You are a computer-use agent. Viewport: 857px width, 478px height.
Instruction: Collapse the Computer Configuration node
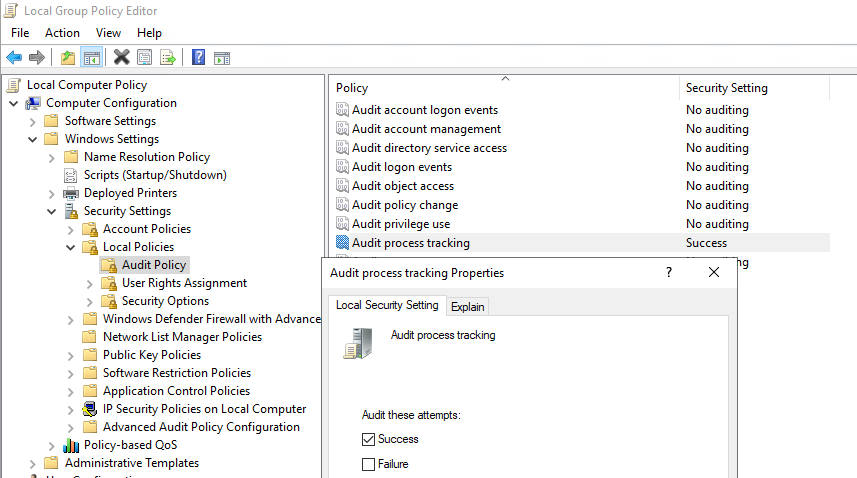tap(14, 103)
